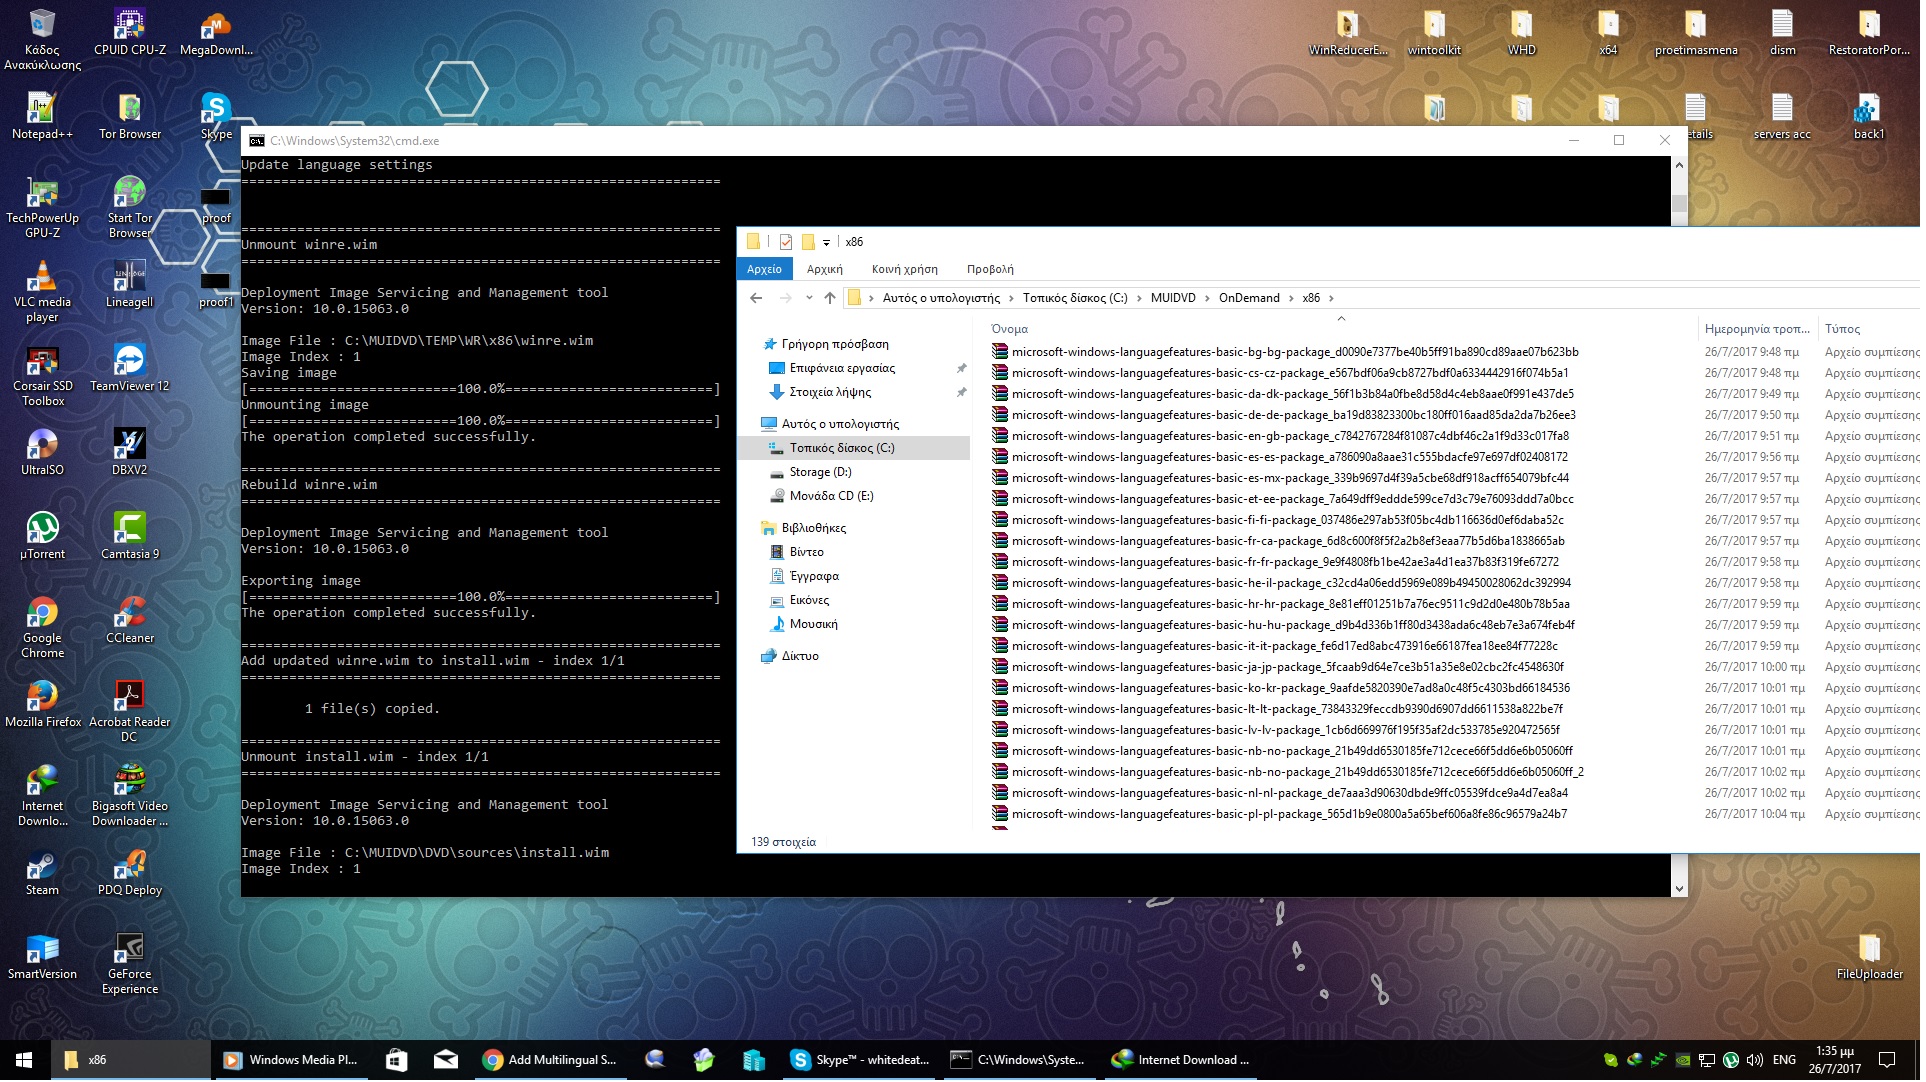Open the notification center icon

pos(1893,1063)
